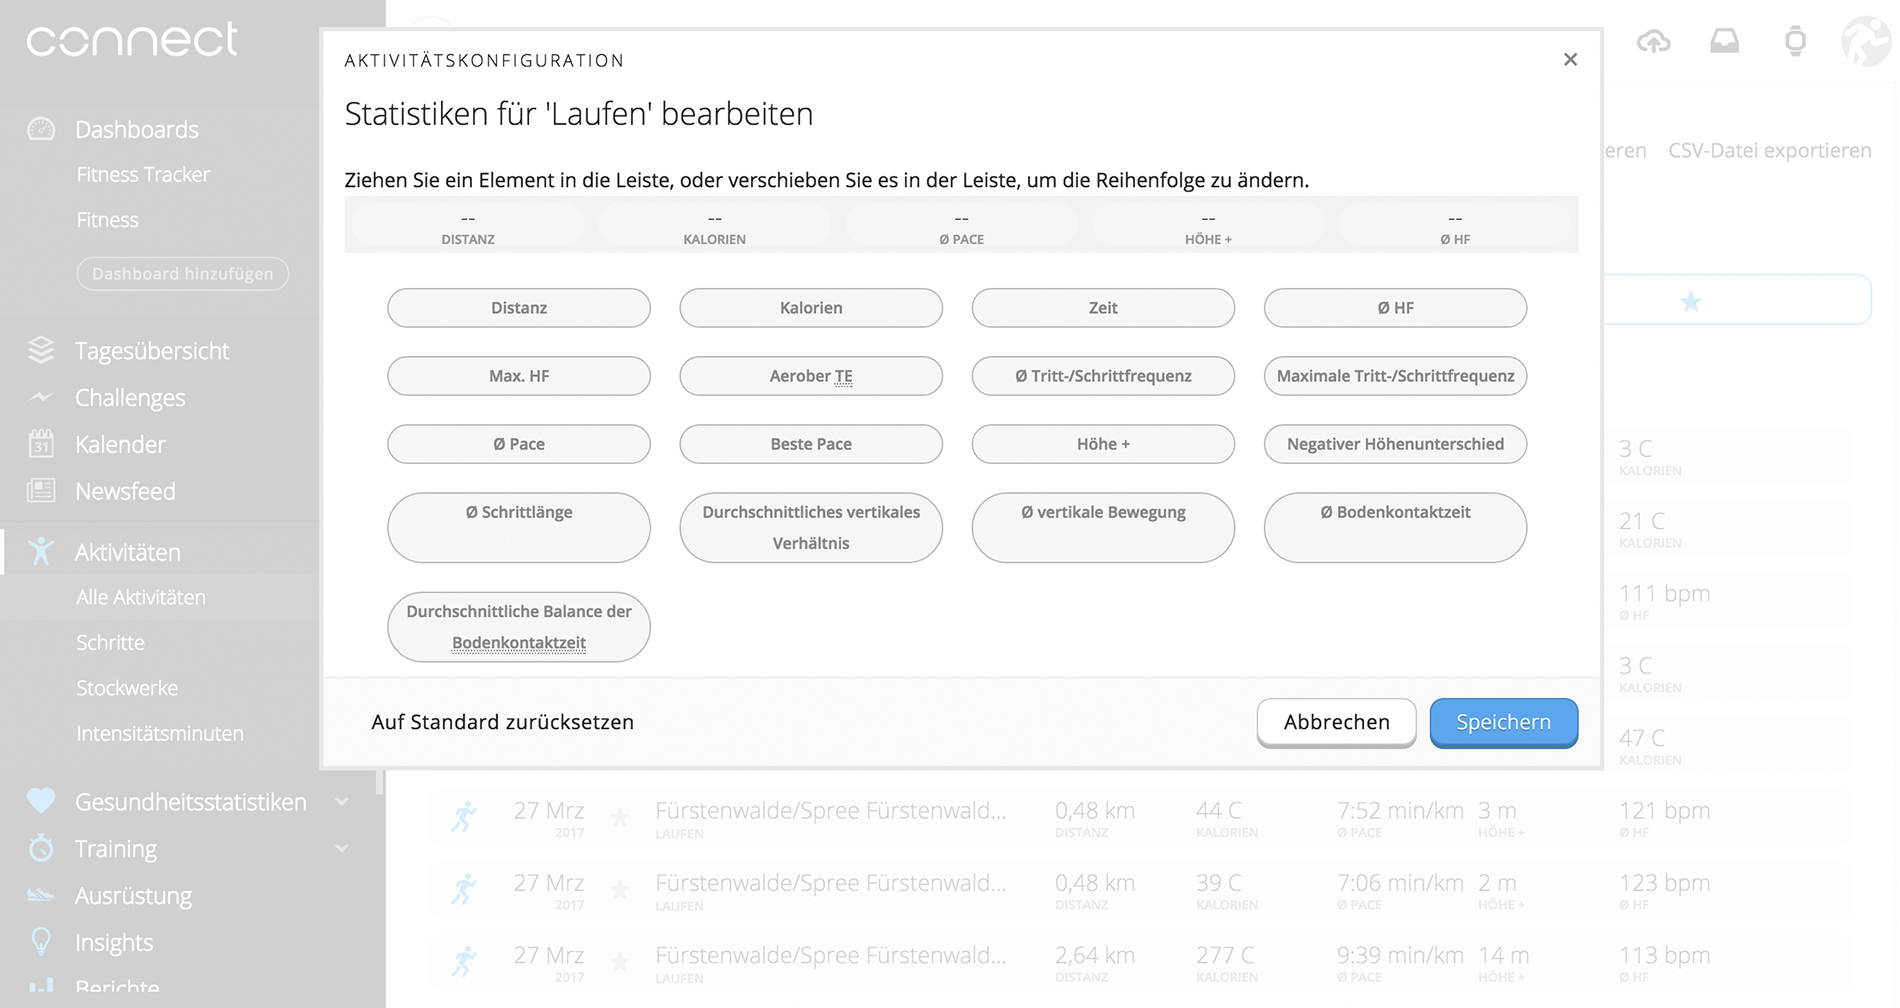1900x1008 pixels.
Task: Save the configuration with Speichern
Action: [1503, 722]
